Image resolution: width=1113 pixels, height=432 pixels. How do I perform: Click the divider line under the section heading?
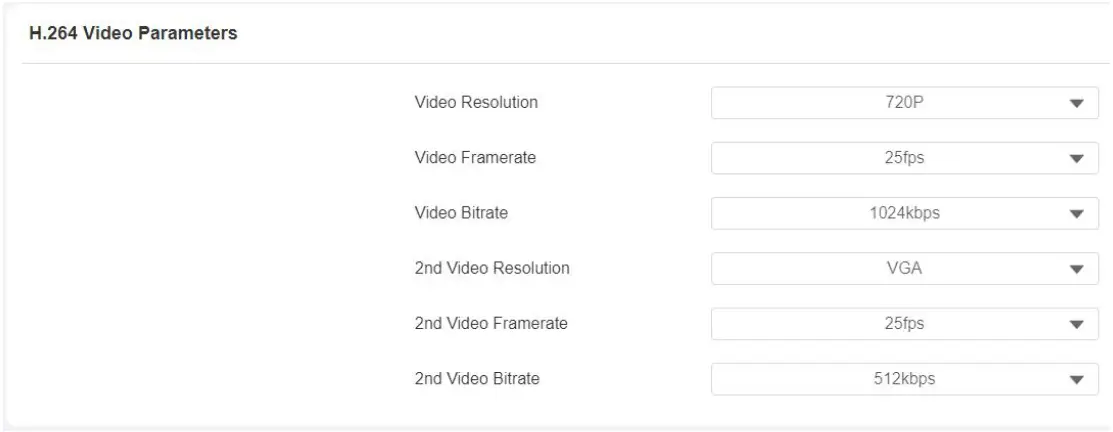point(556,65)
